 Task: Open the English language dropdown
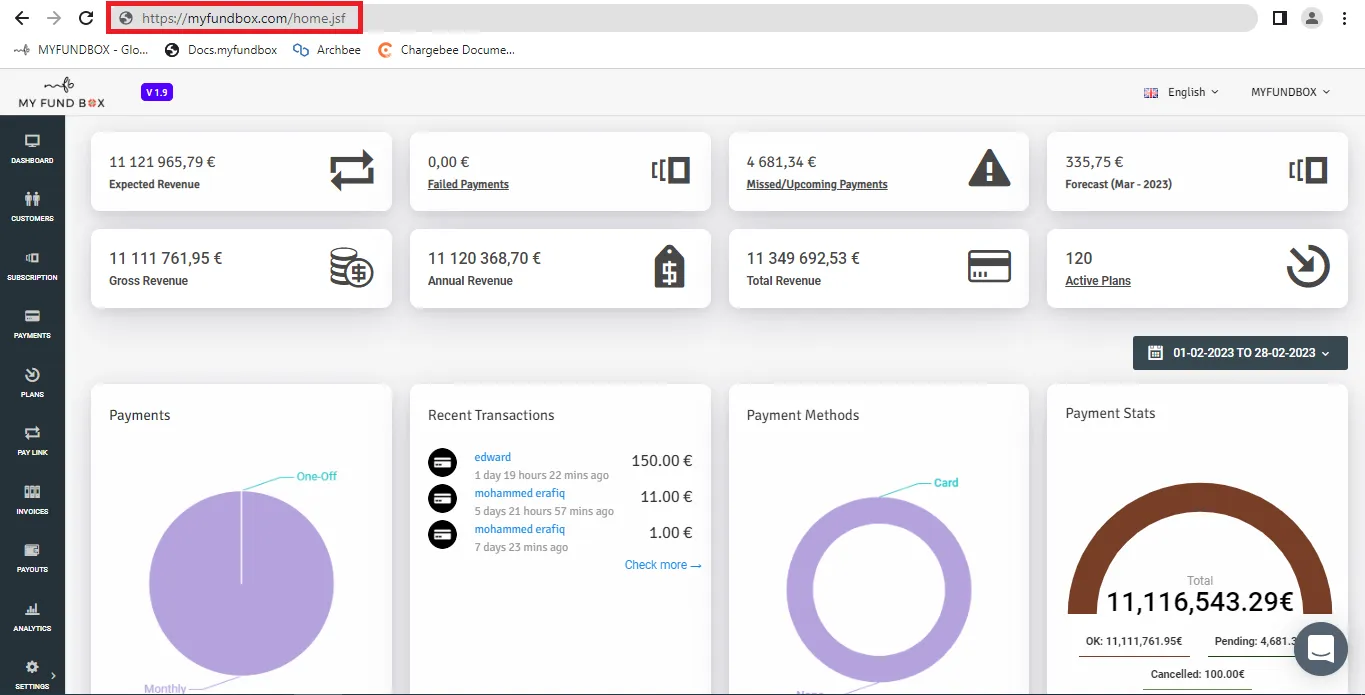[1181, 92]
